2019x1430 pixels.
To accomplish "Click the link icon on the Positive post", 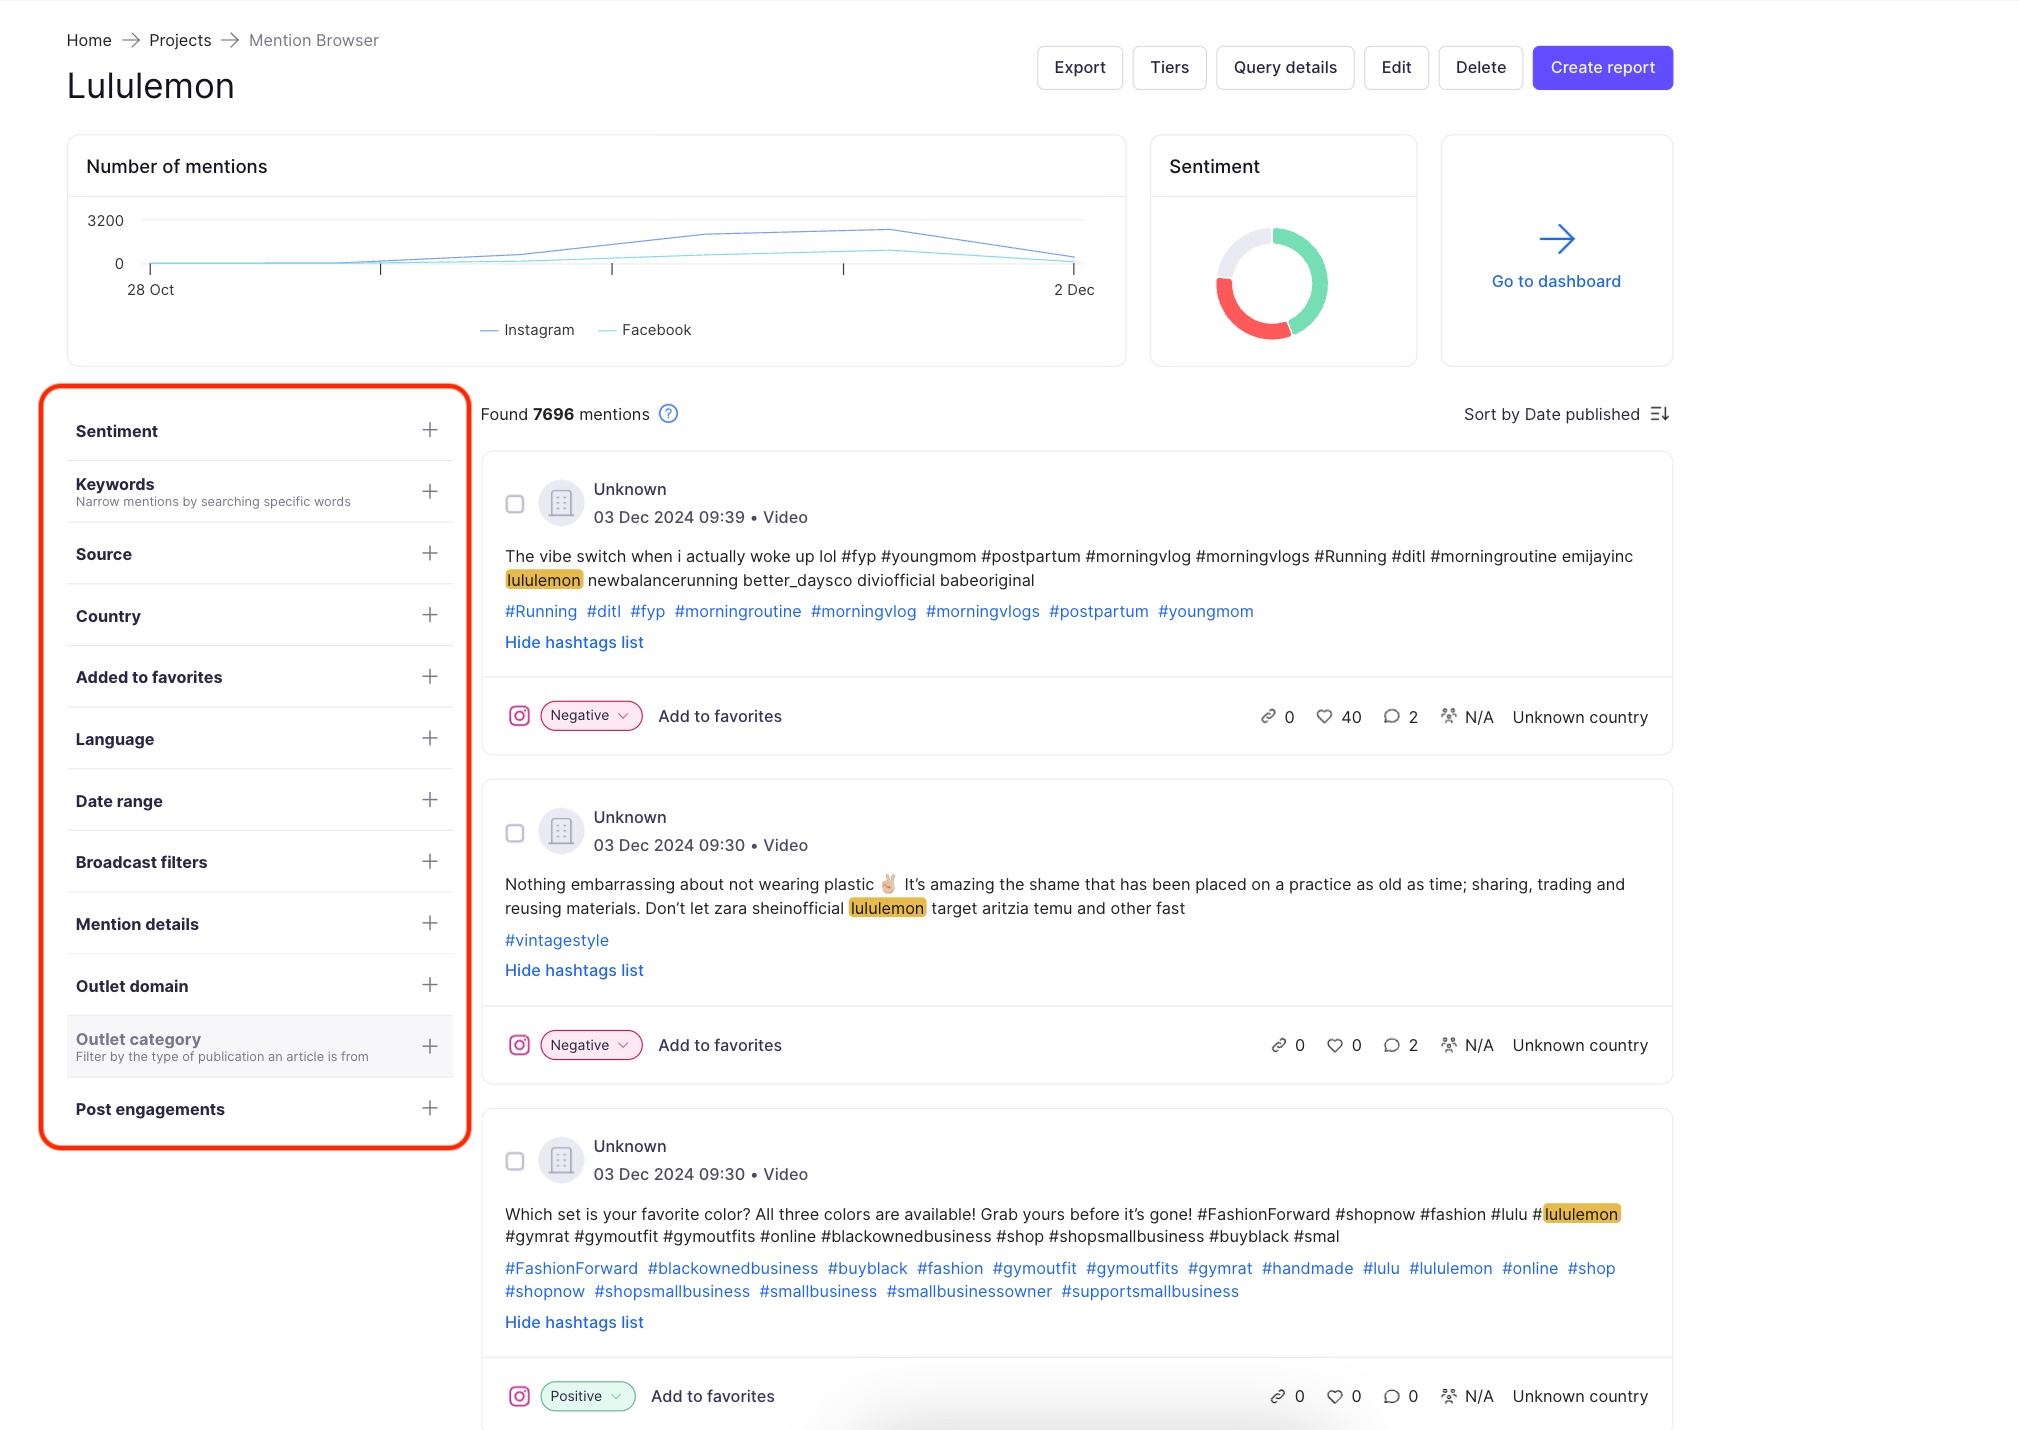I will [1278, 1396].
